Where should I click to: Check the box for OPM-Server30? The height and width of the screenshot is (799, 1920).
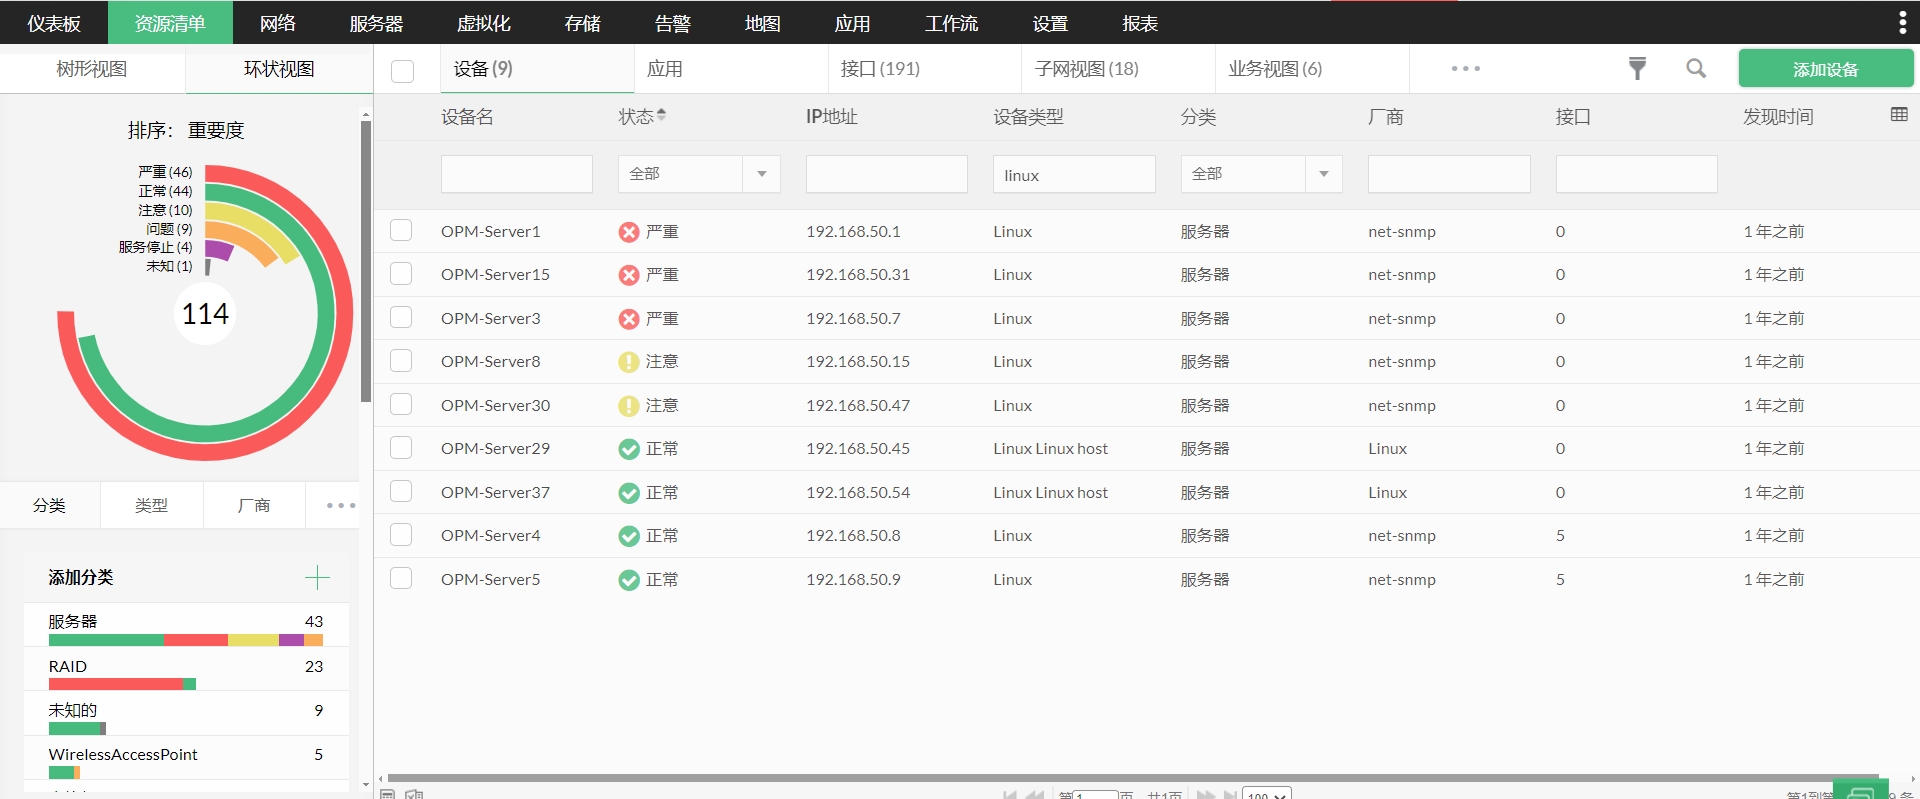pos(401,405)
